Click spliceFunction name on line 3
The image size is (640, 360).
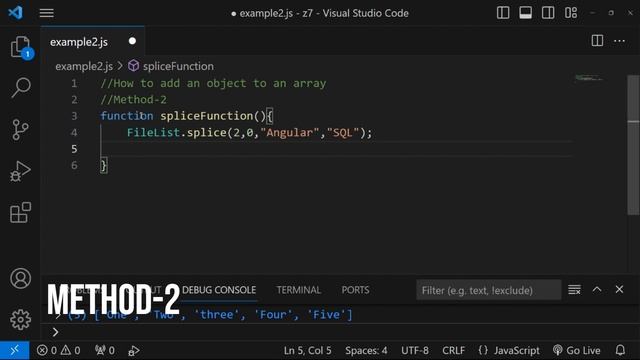click(x=207, y=116)
